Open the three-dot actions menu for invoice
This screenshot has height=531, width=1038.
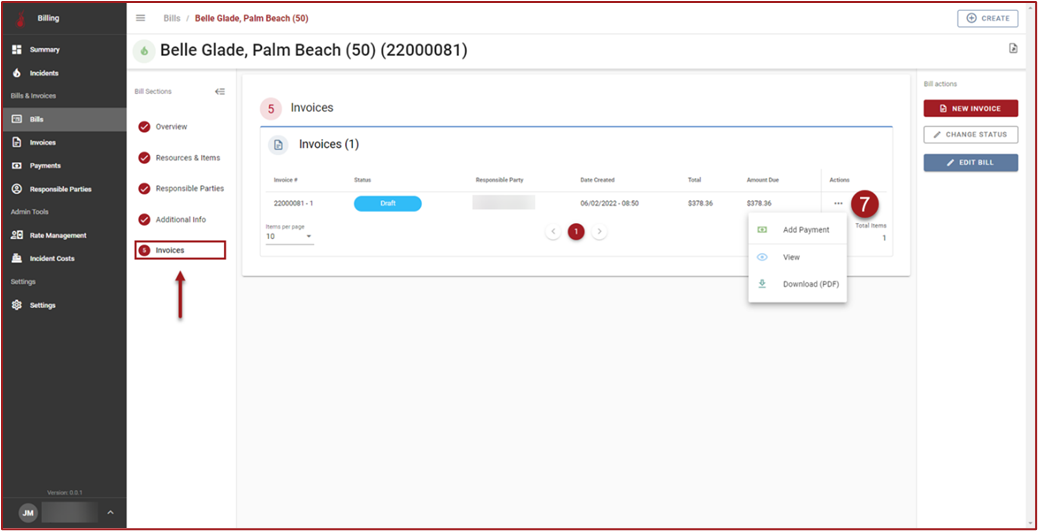pyautogui.click(x=837, y=203)
